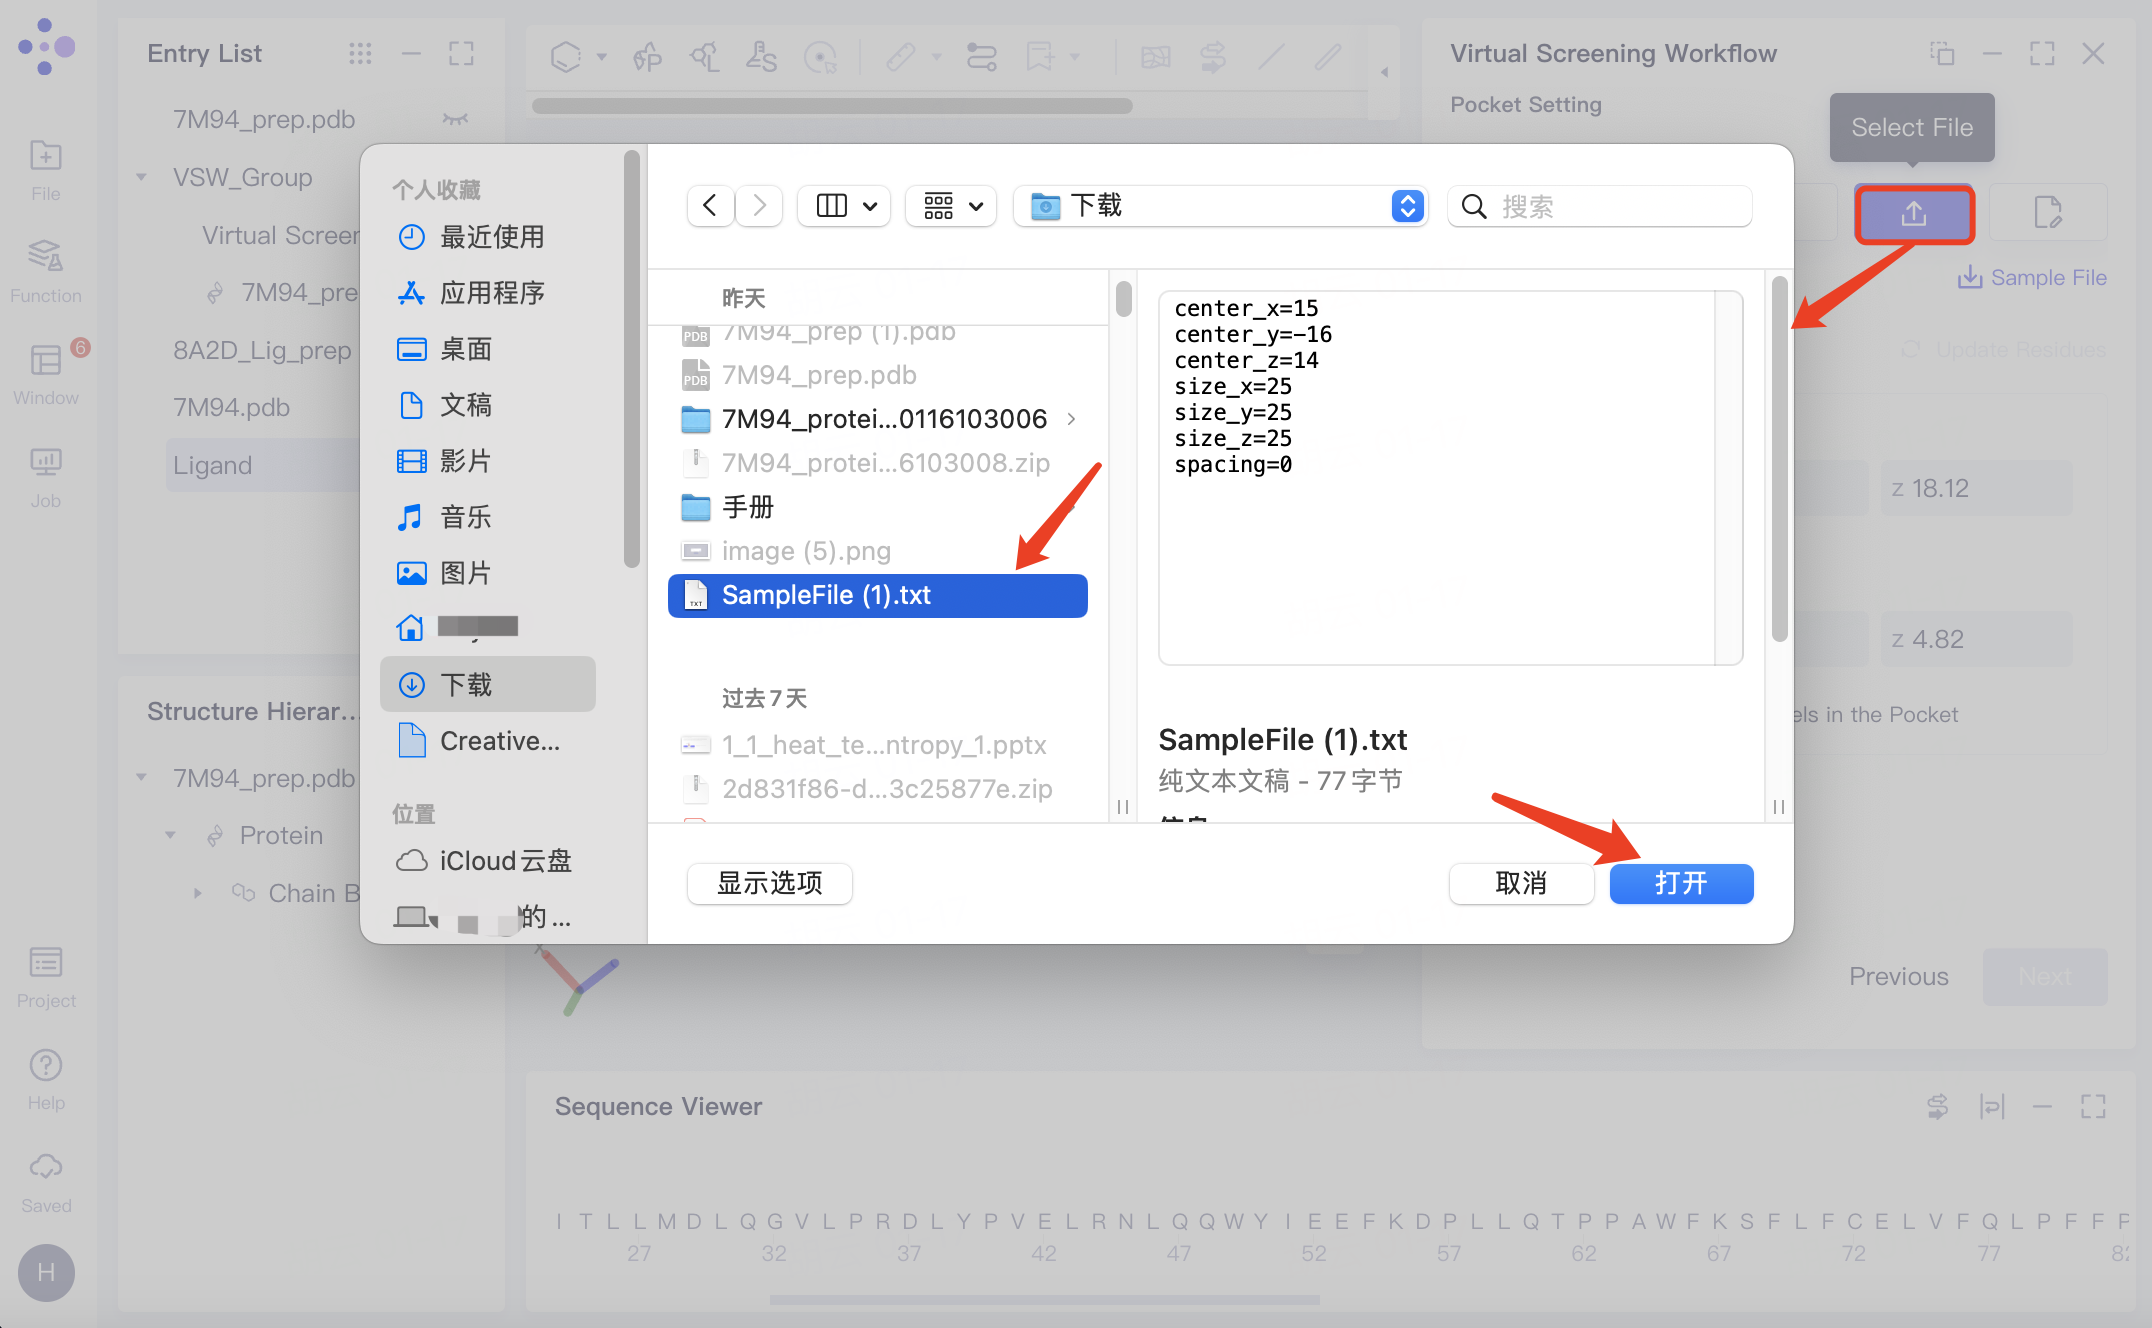Image resolution: width=2152 pixels, height=1328 pixels.
Task: Open grouping options dropdown
Action: tap(951, 206)
